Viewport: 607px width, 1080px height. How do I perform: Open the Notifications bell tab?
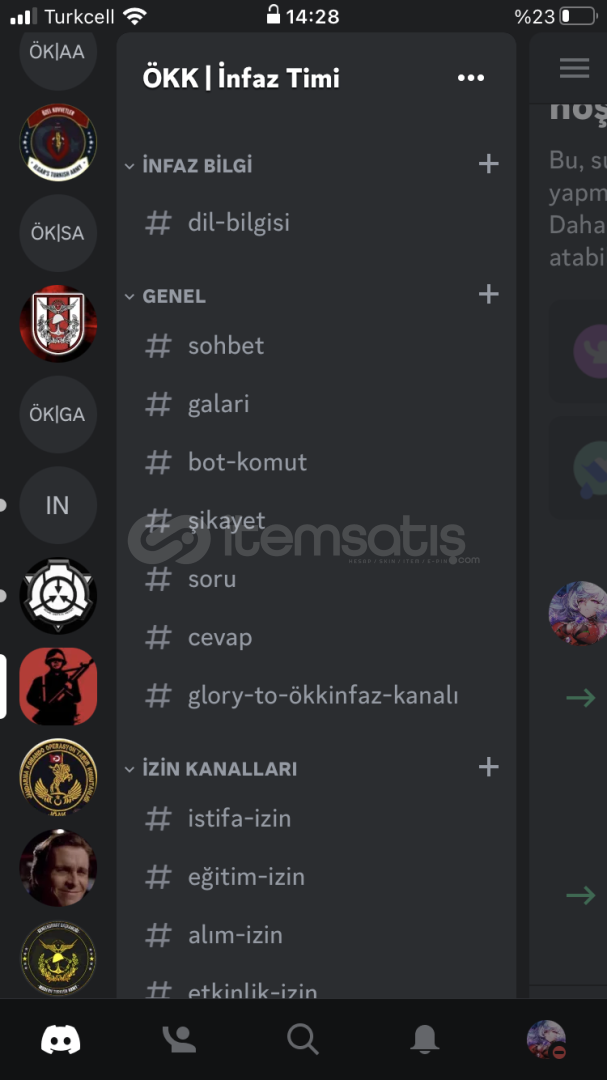click(x=424, y=1039)
